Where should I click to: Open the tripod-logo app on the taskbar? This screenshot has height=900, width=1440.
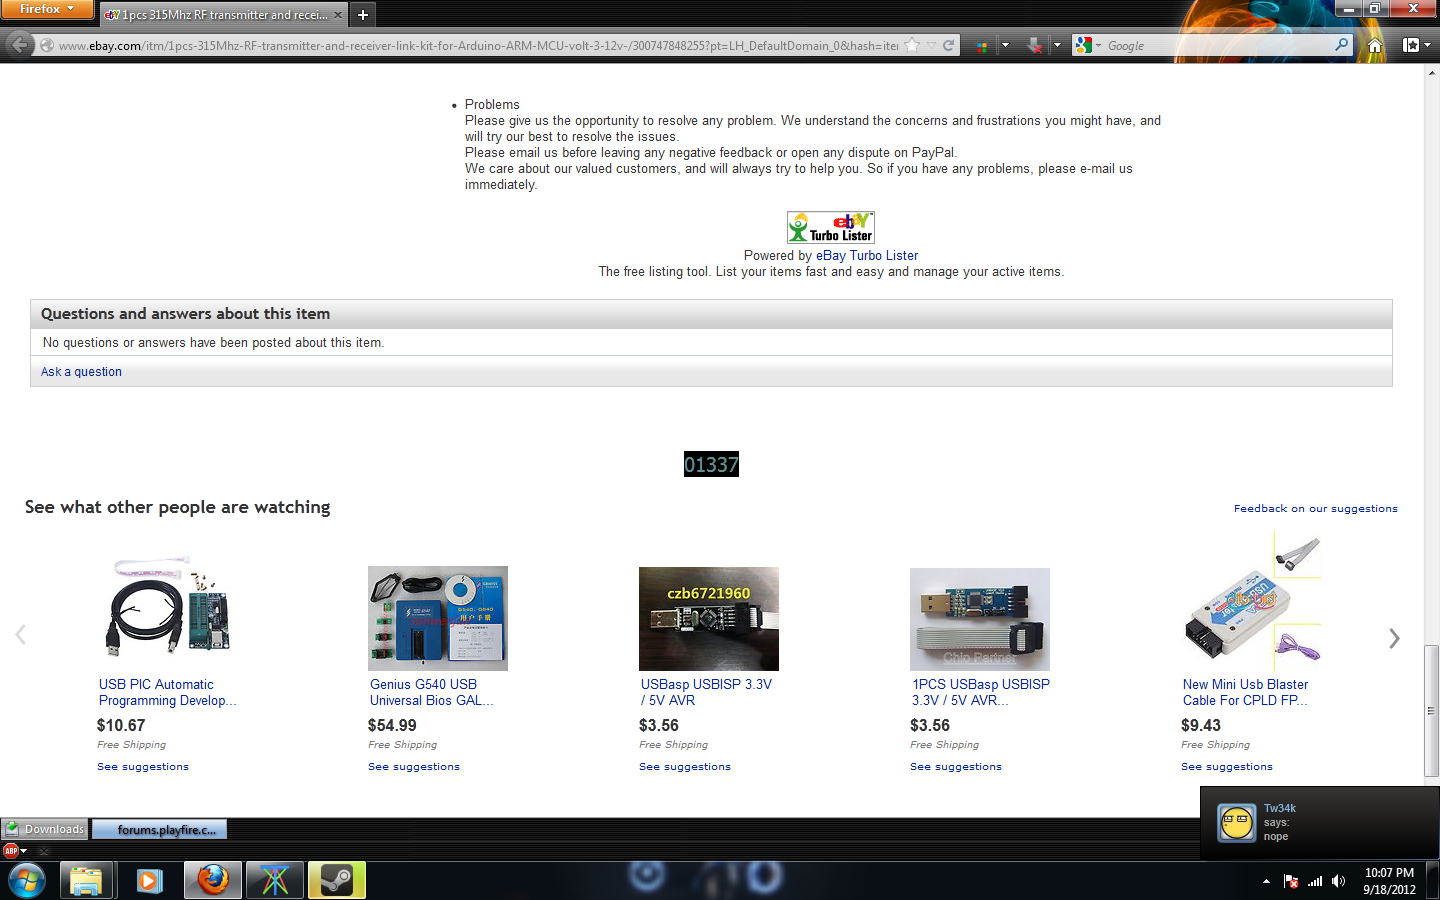point(274,880)
